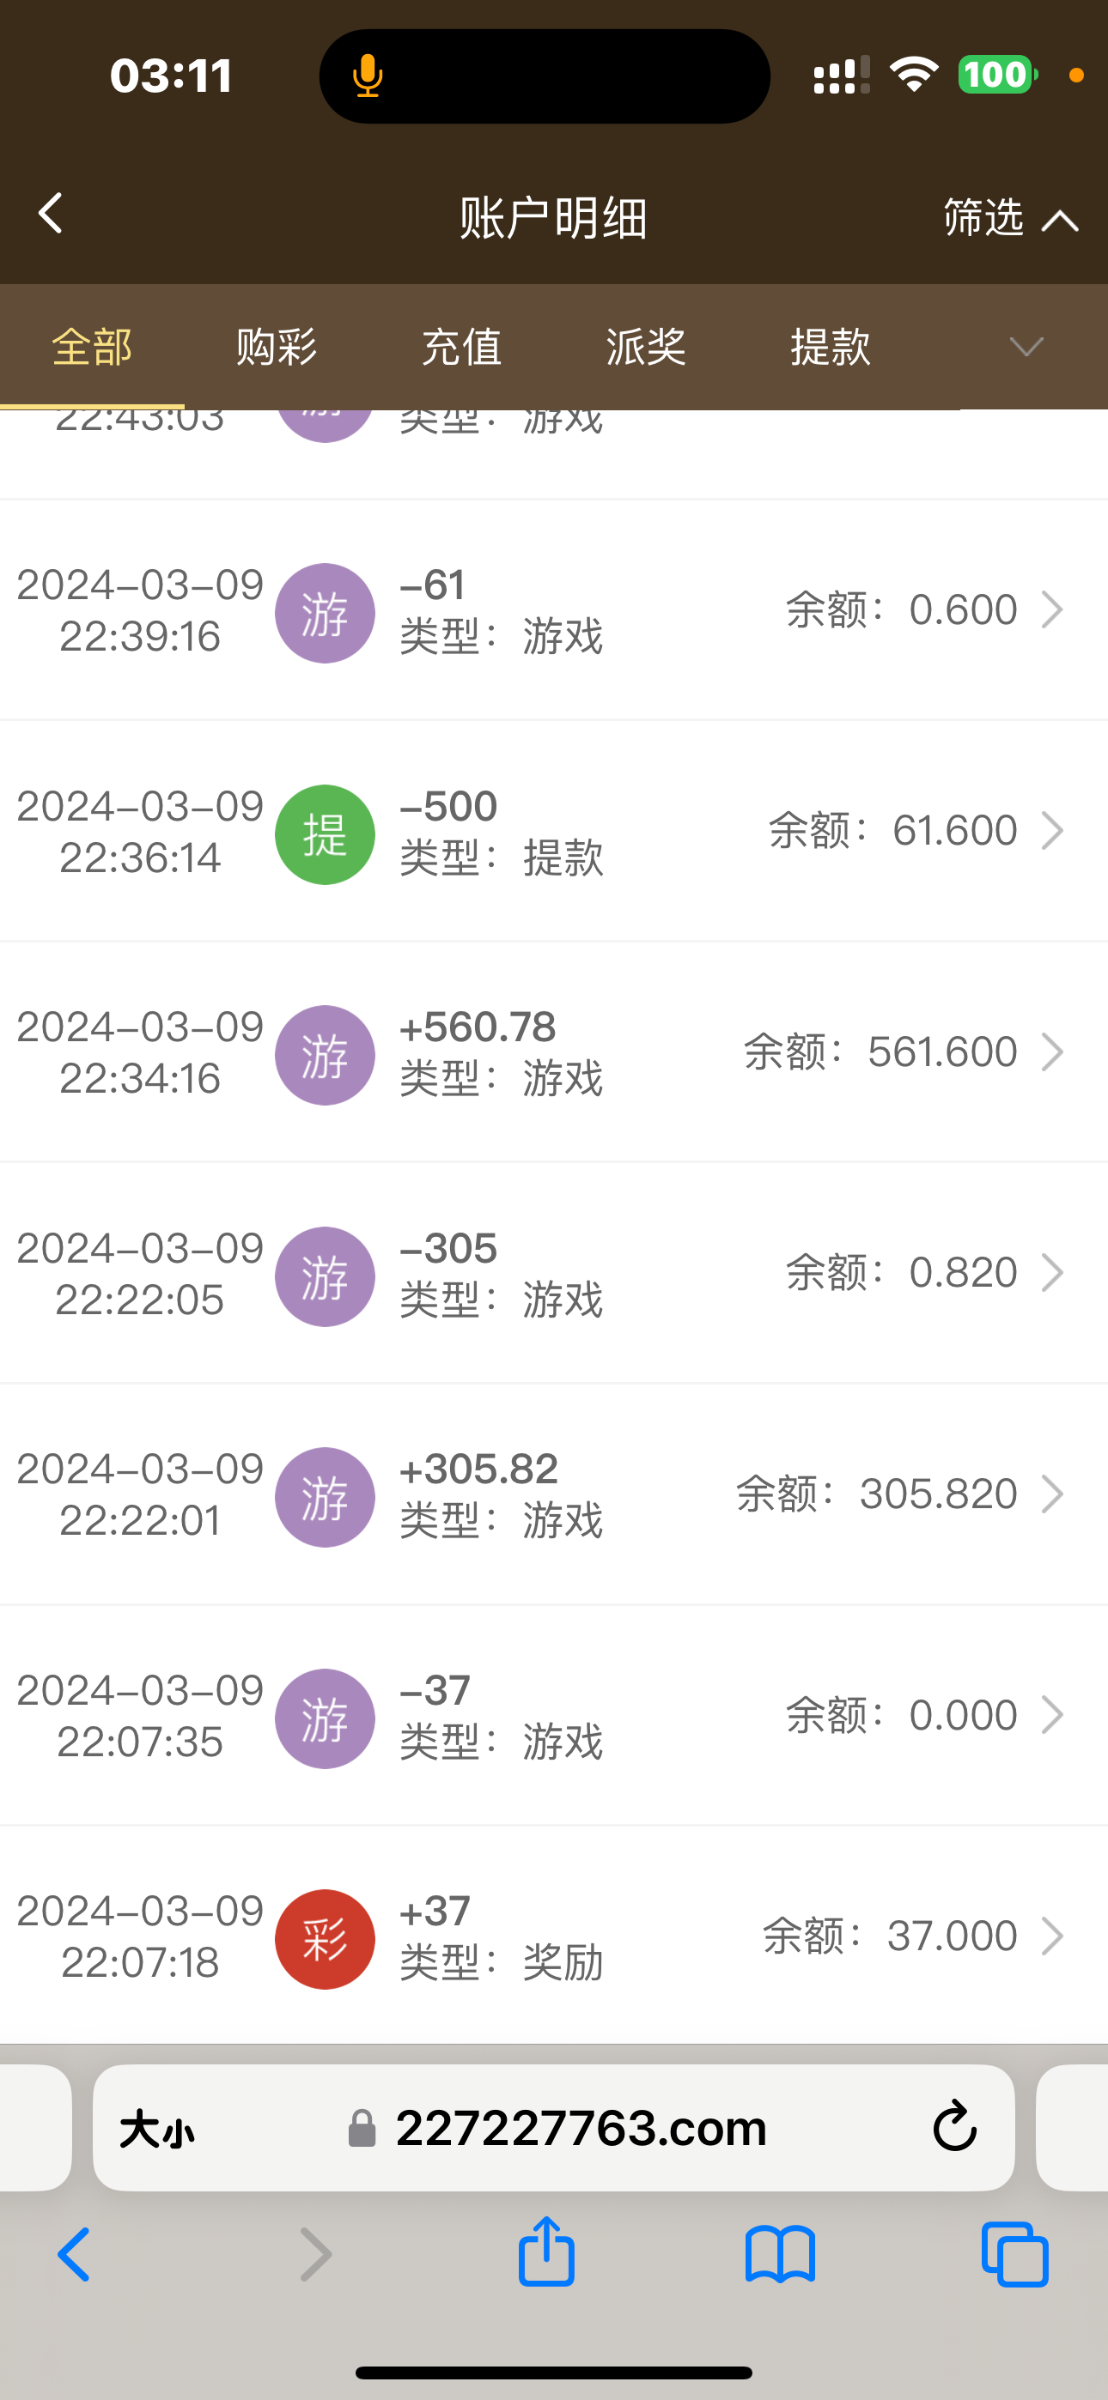Open the Safari share sheet icon

546,2252
